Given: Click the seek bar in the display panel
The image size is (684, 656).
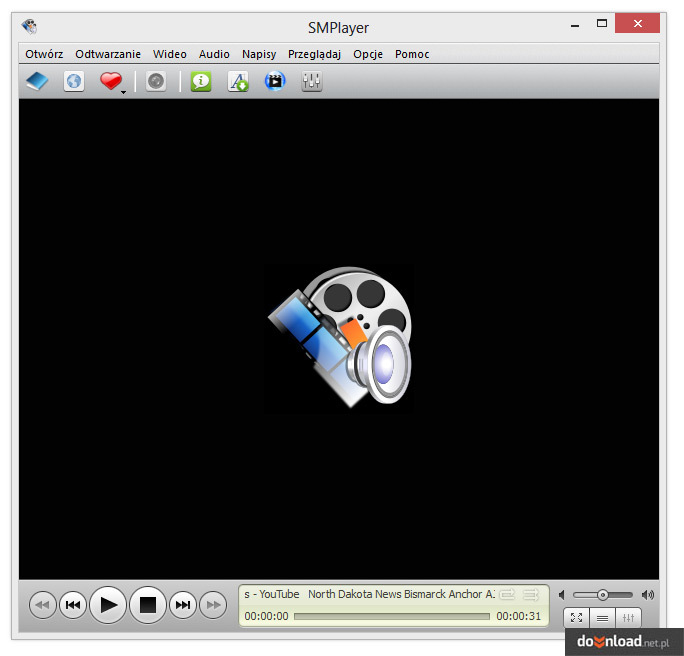Looking at the screenshot, I should tap(392, 616).
